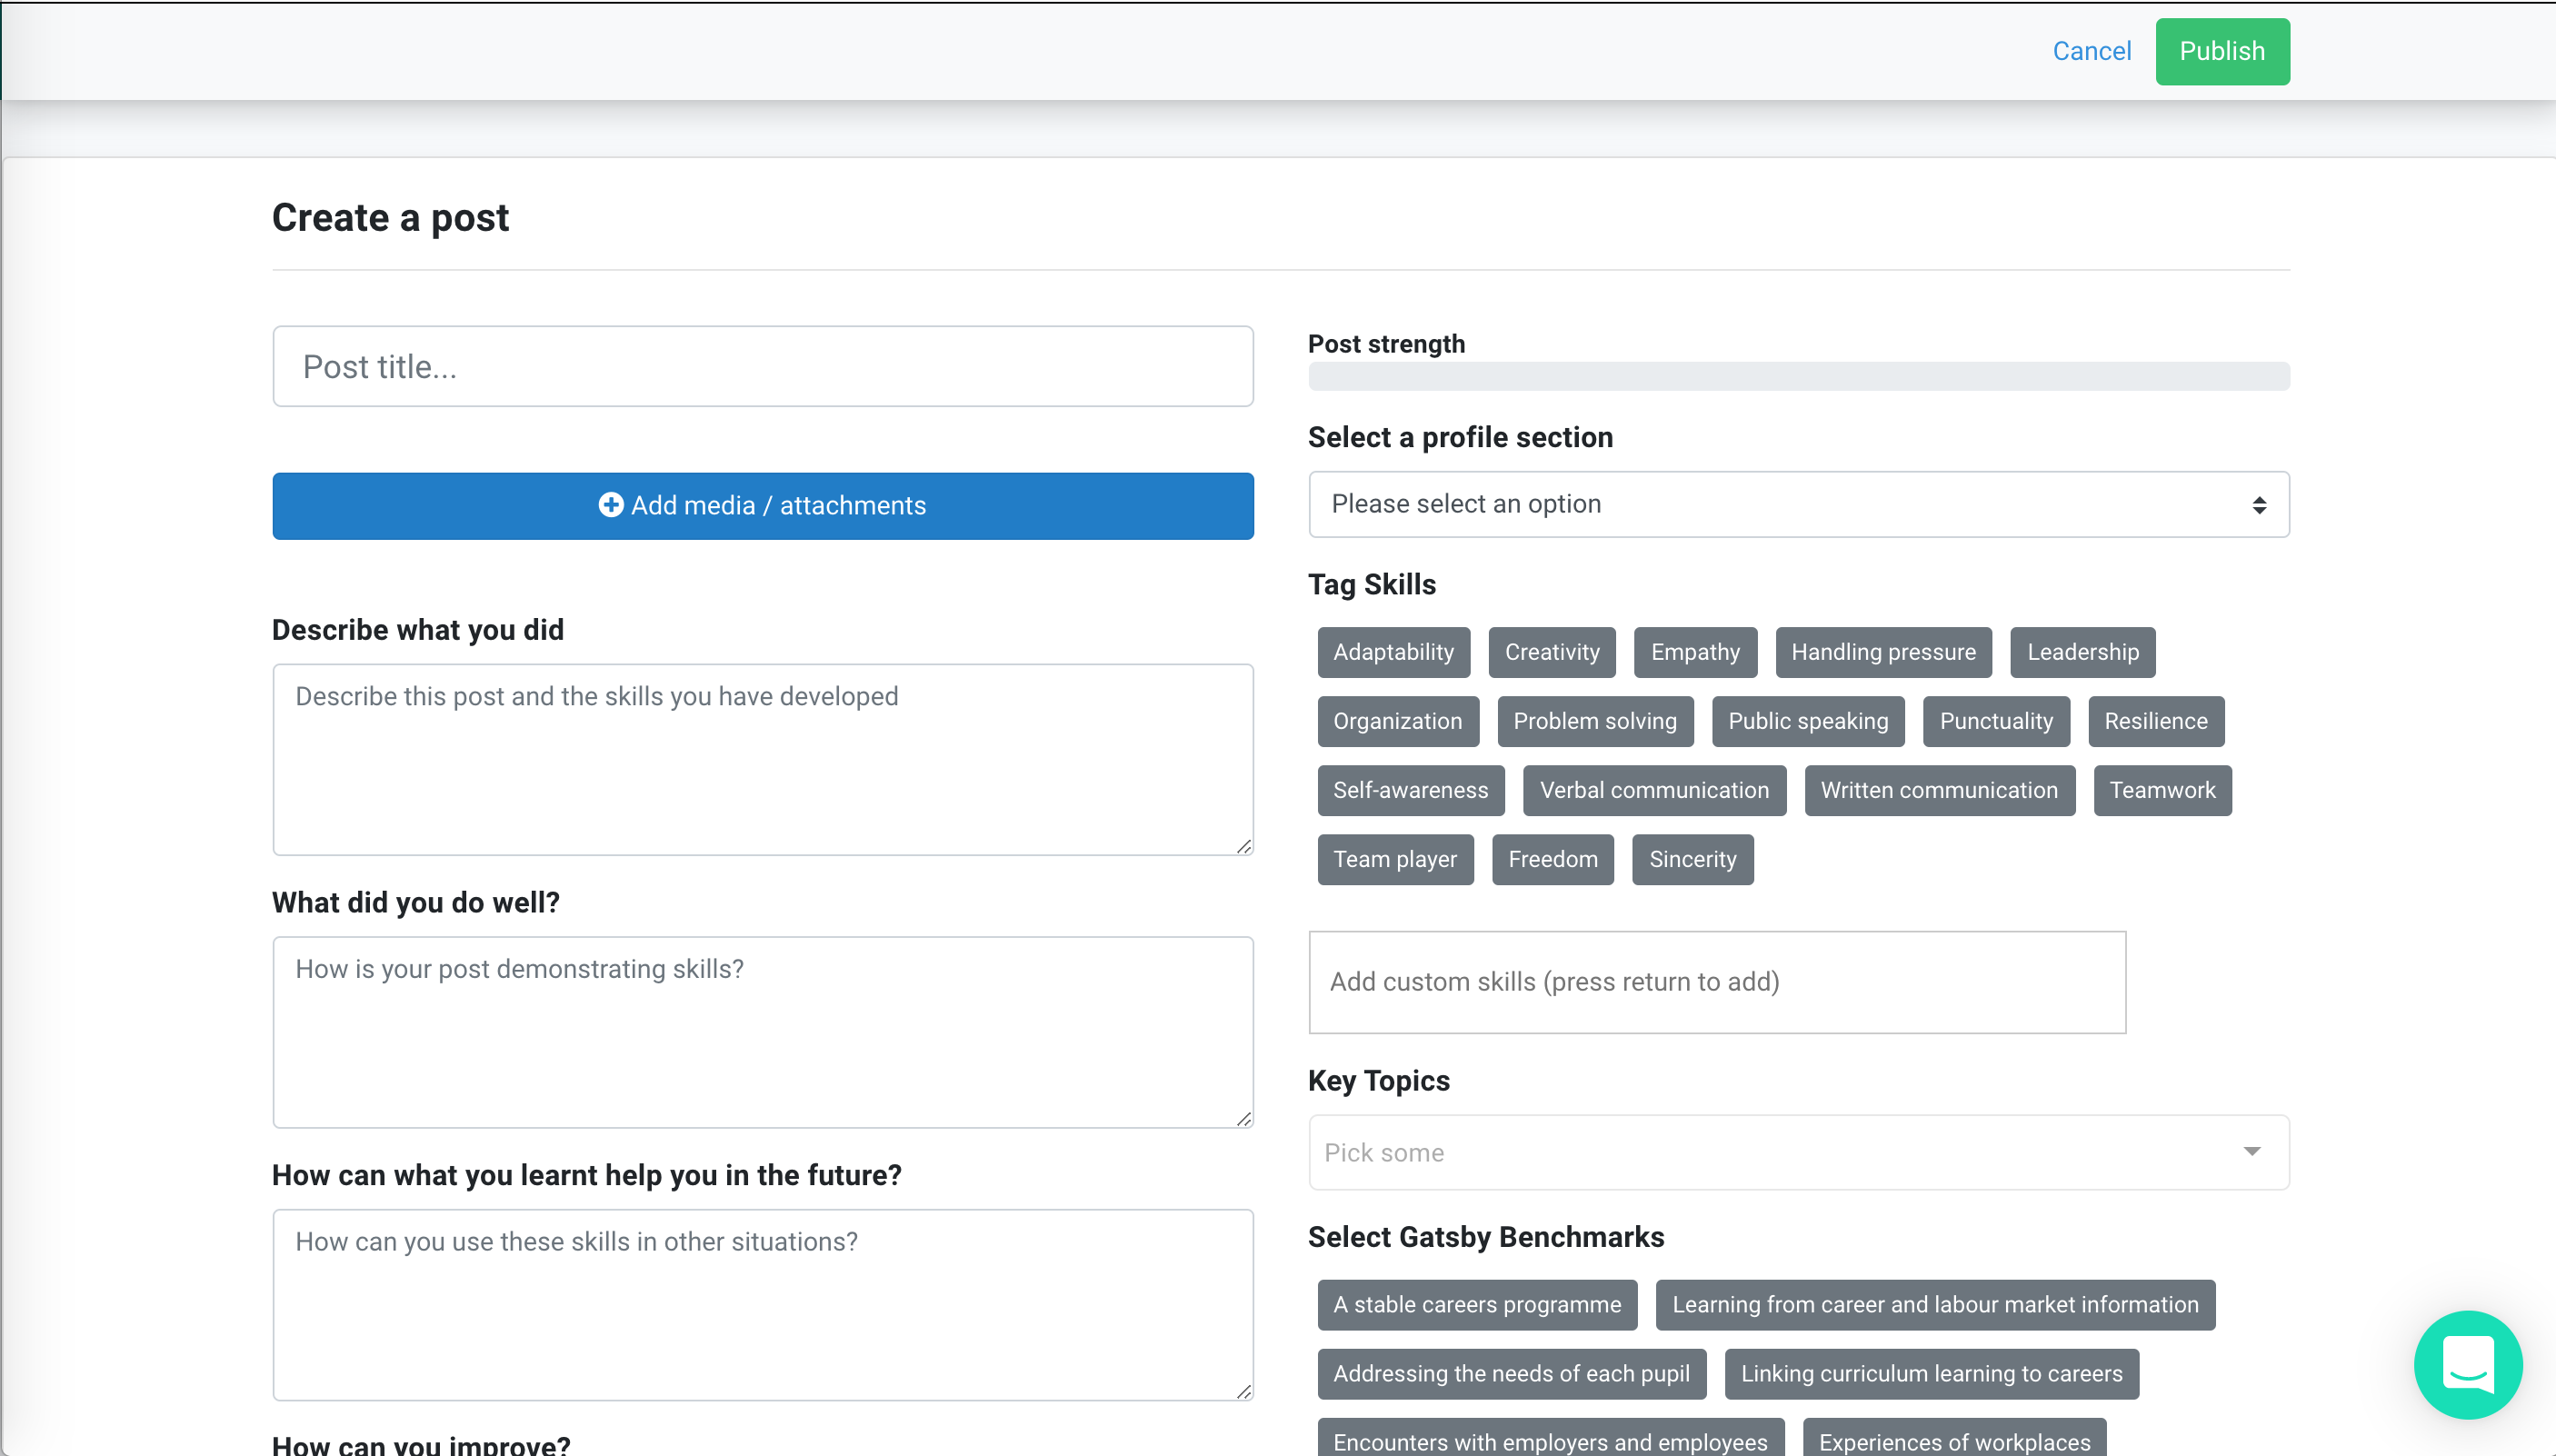Select the Team player skill tag
The height and width of the screenshot is (1456, 2556).
(1395, 859)
